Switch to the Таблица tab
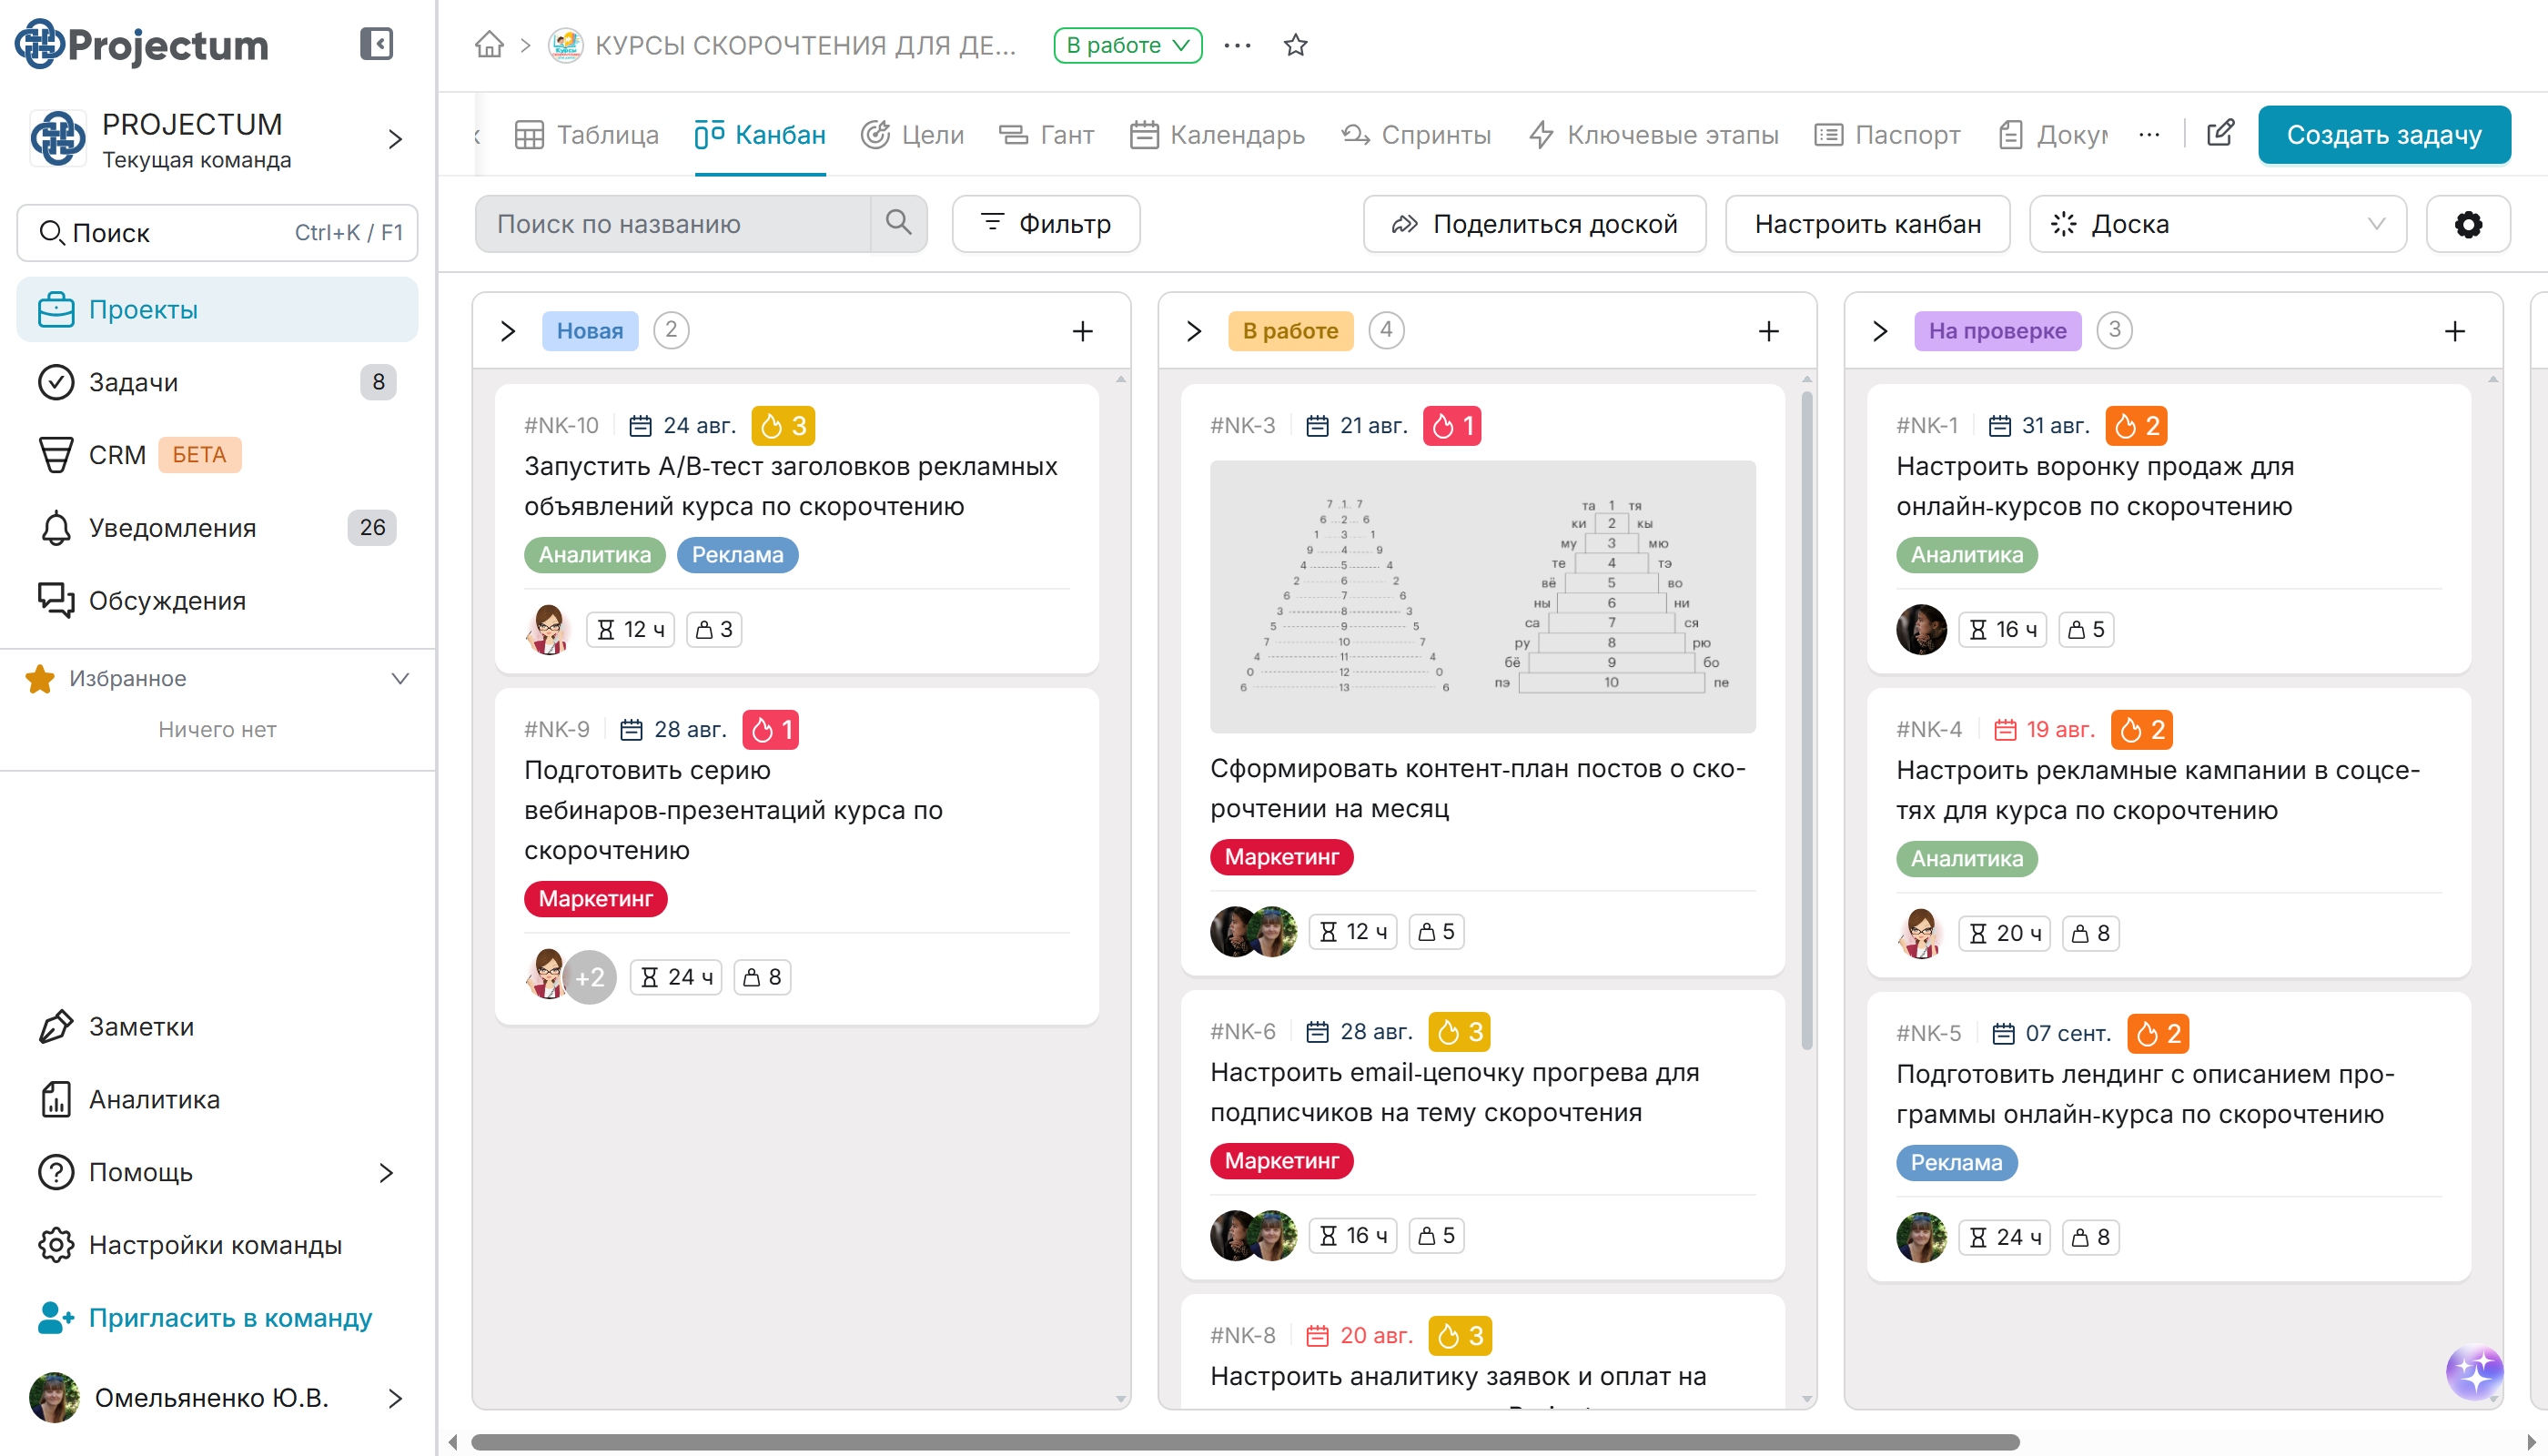The width and height of the screenshot is (2548, 1456). click(586, 134)
